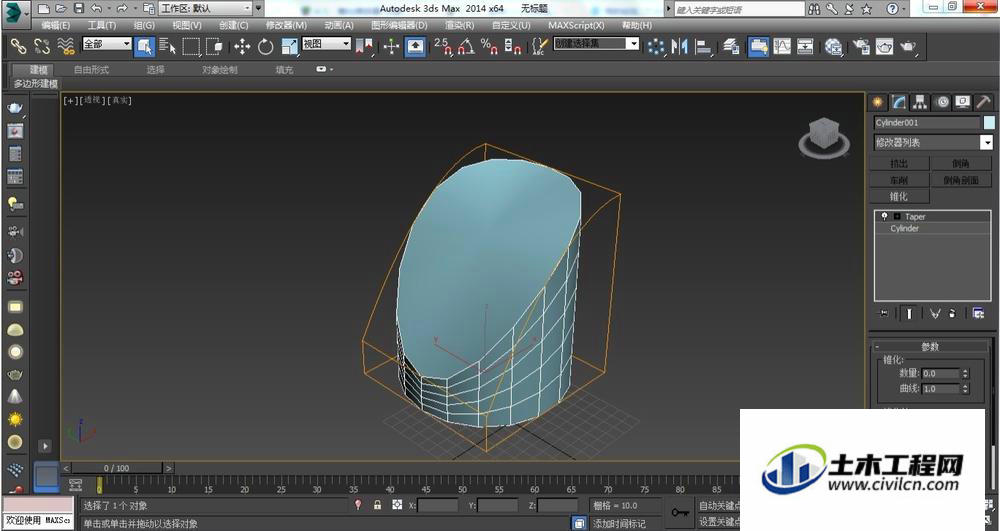Pick the Rectangular Selection Region tool
Screen dimensions: 1000x531
(191, 47)
